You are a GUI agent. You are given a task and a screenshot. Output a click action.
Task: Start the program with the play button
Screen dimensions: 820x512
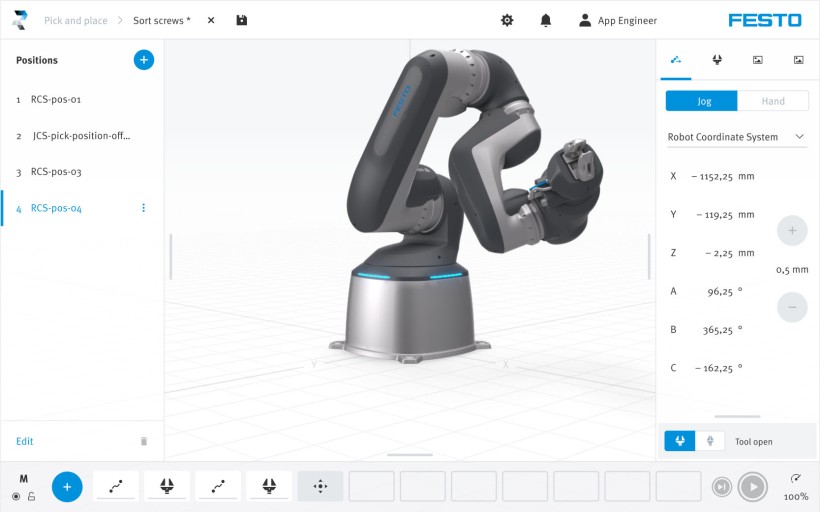click(x=753, y=487)
